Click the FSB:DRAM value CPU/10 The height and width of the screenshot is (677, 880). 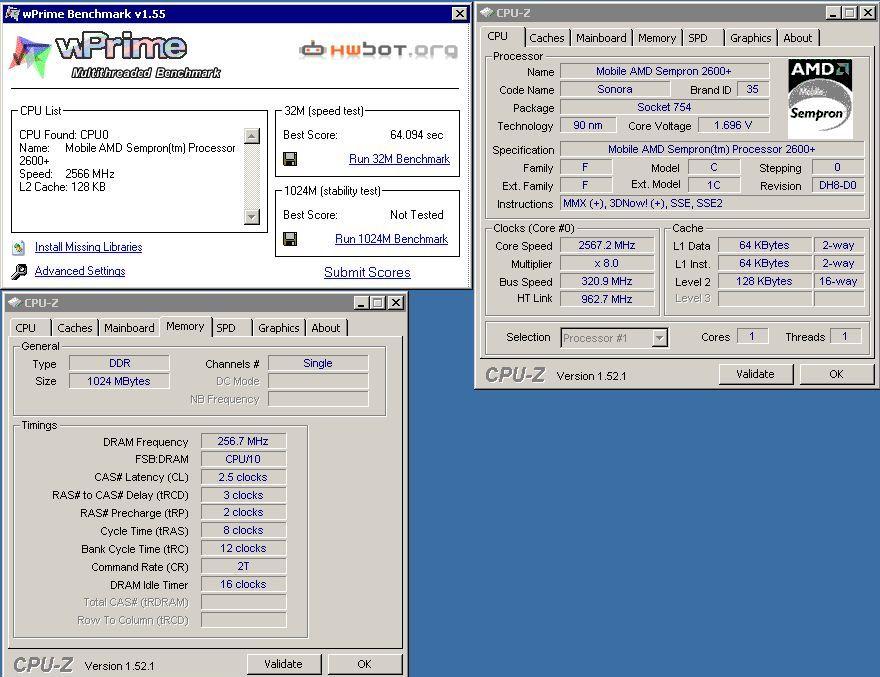coord(243,459)
